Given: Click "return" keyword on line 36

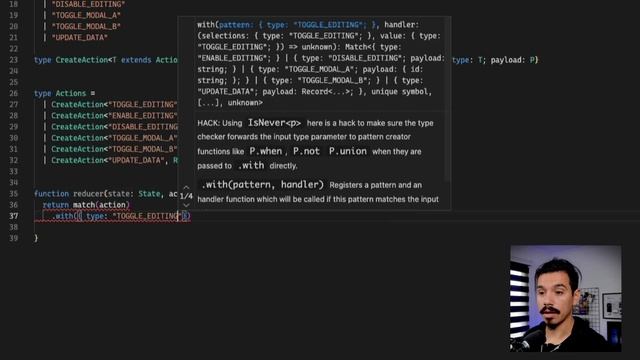Looking at the screenshot, I should (56, 205).
